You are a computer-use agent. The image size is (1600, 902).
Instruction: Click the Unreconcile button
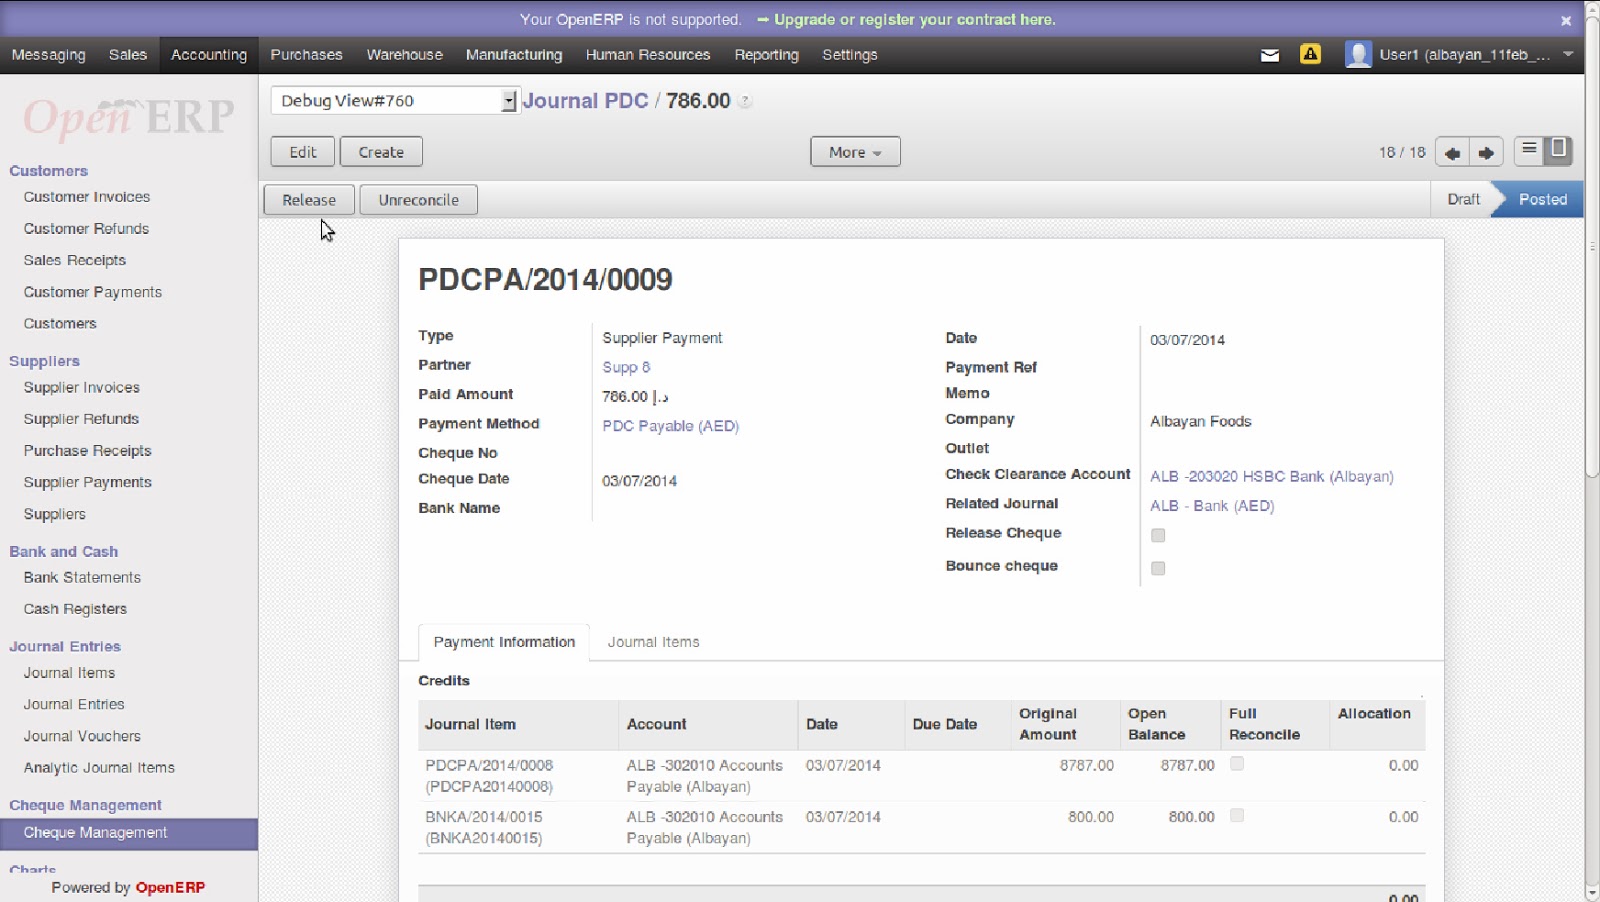click(x=418, y=200)
